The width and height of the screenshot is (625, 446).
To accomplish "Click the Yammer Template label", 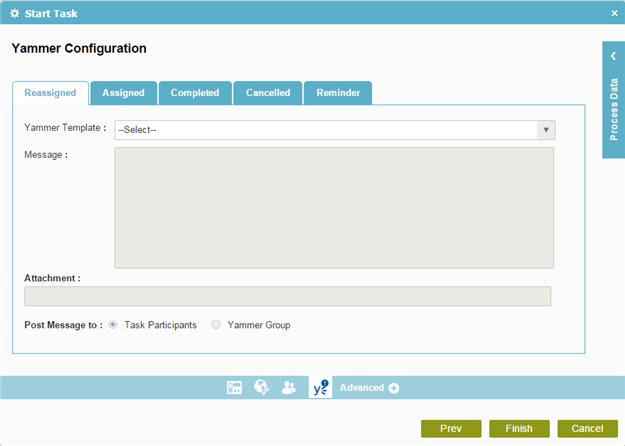I will click(x=65, y=128).
